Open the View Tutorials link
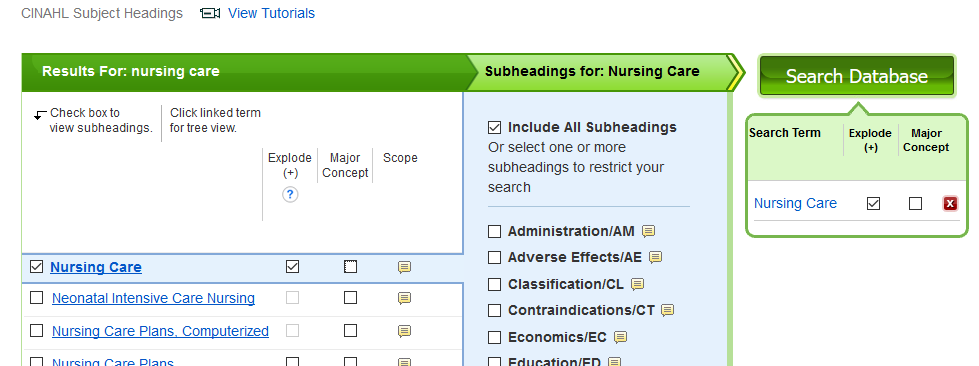Image resolution: width=979 pixels, height=366 pixels. [271, 13]
